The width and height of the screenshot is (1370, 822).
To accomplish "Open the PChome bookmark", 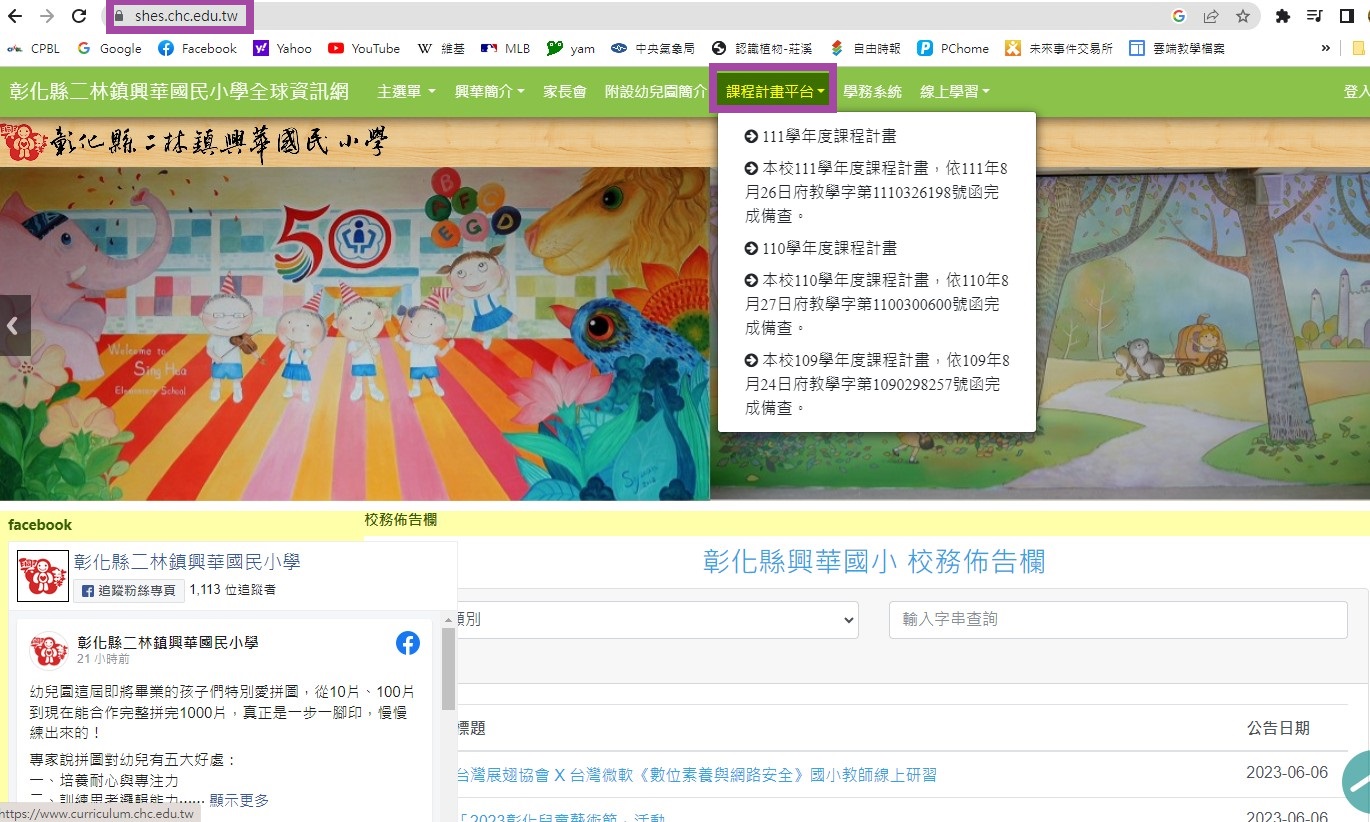I will coord(953,48).
